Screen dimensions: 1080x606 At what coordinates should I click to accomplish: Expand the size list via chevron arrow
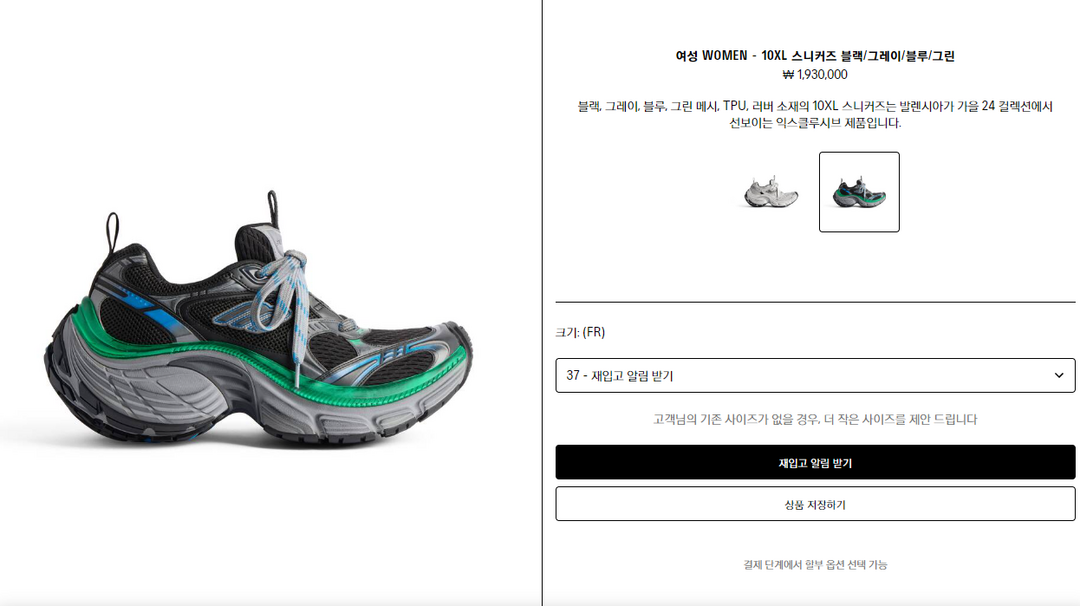point(1059,375)
